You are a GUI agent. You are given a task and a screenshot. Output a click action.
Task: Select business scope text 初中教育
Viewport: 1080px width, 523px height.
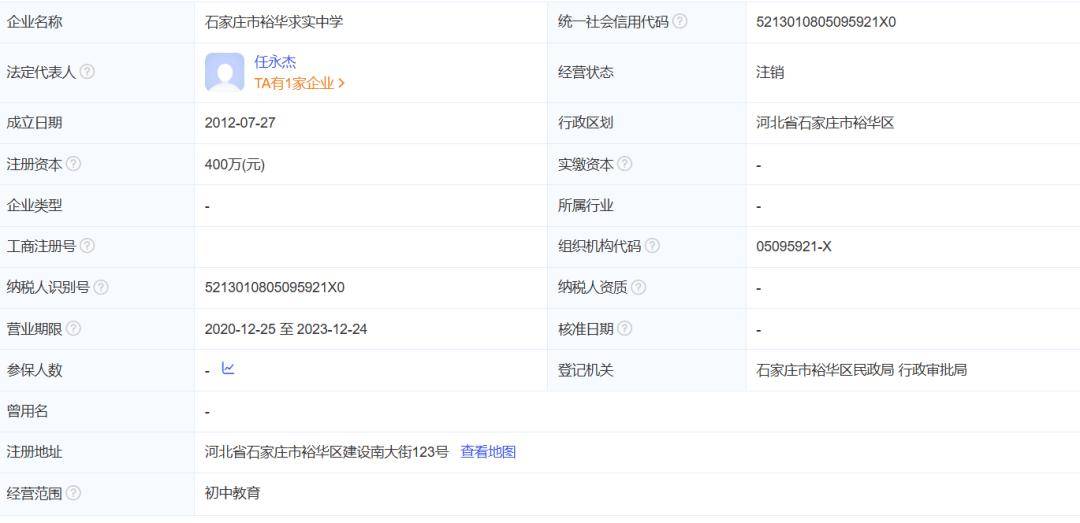pyautogui.click(x=233, y=493)
